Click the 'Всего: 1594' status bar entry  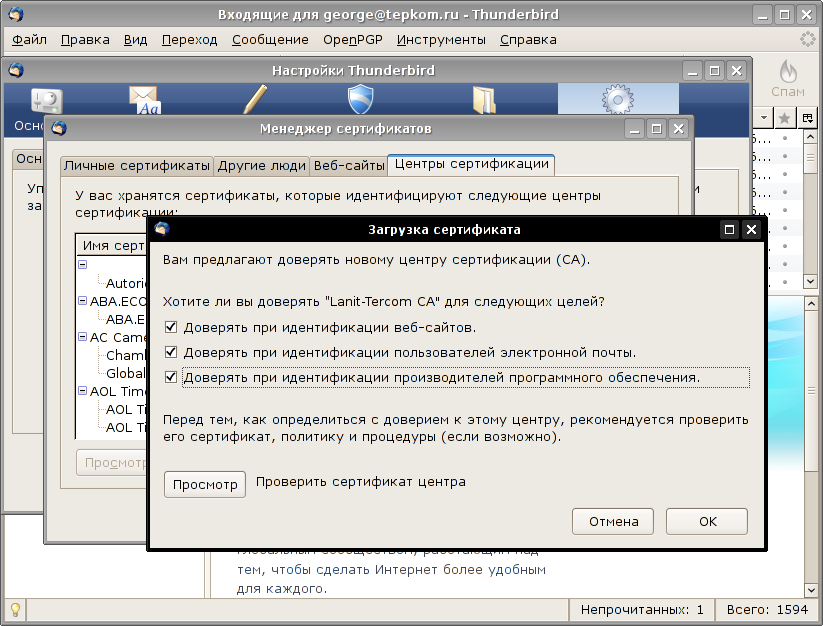pyautogui.click(x=767, y=610)
